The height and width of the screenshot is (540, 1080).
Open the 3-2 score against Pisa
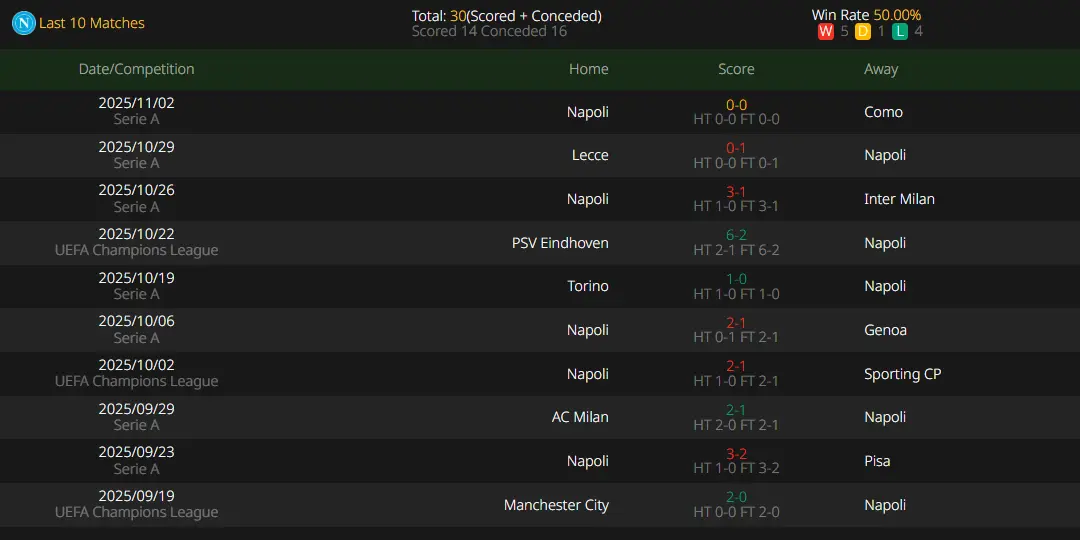(x=736, y=454)
